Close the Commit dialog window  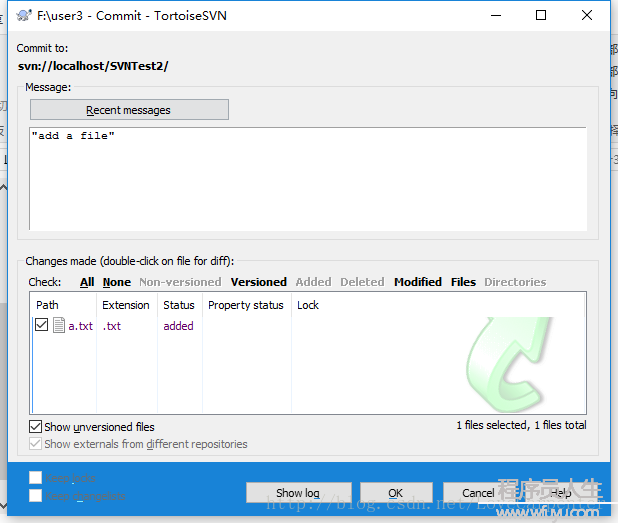pyautogui.click(x=587, y=15)
